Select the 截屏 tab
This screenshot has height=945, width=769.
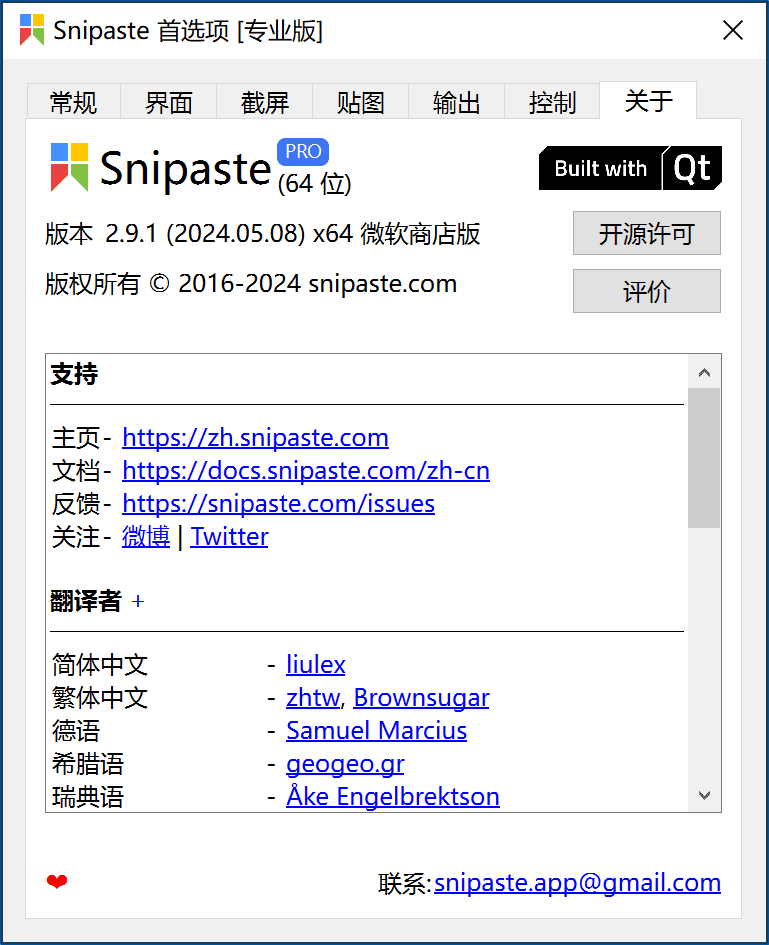pyautogui.click(x=265, y=102)
